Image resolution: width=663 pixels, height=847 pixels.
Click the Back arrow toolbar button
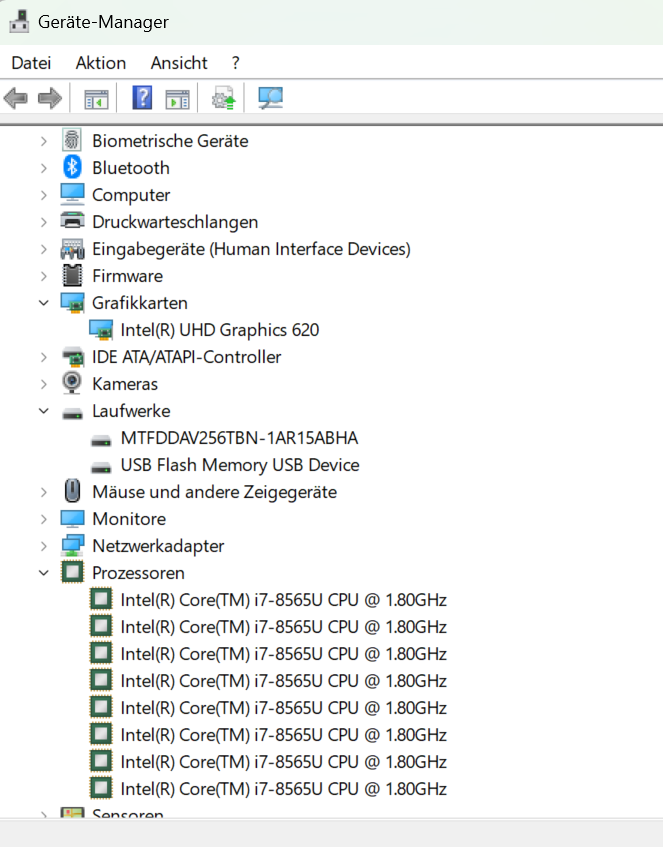[16, 98]
